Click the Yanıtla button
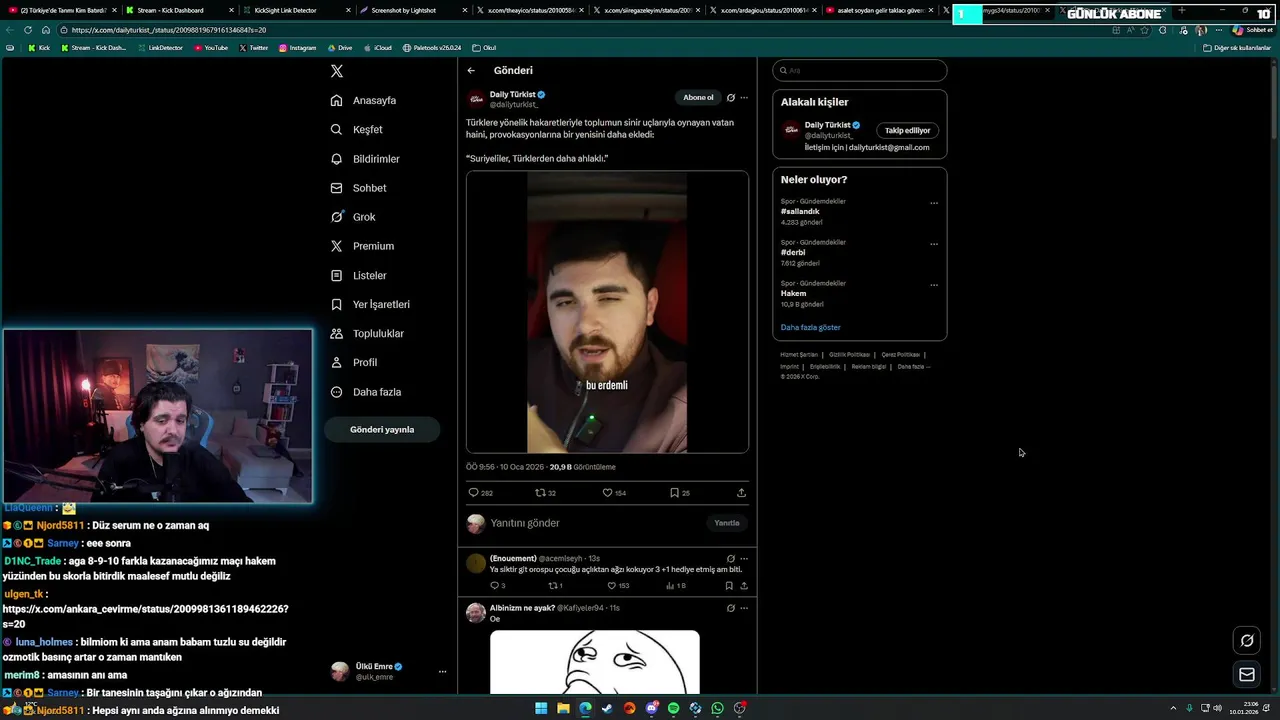 tap(727, 523)
